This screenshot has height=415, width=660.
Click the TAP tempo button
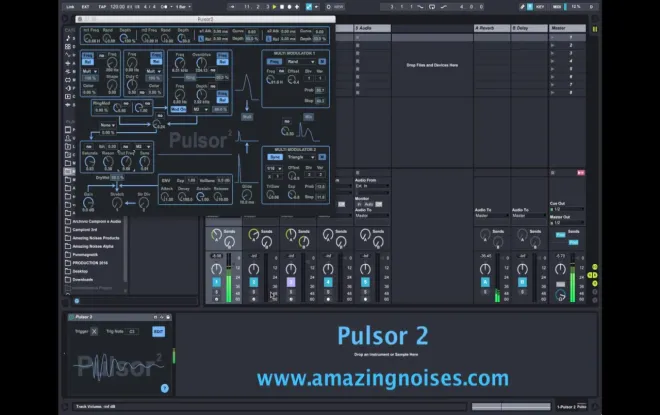(102, 7)
